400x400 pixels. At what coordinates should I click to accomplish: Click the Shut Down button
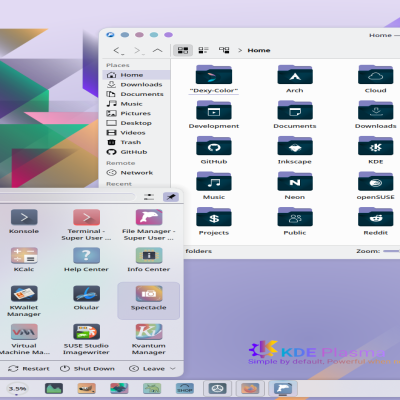point(87,369)
